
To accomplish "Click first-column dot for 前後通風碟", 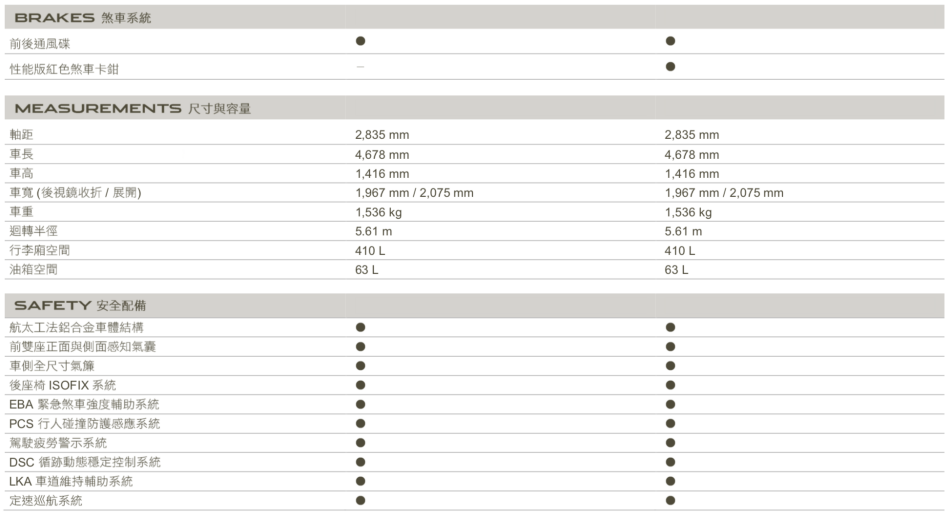I will pos(360,41).
